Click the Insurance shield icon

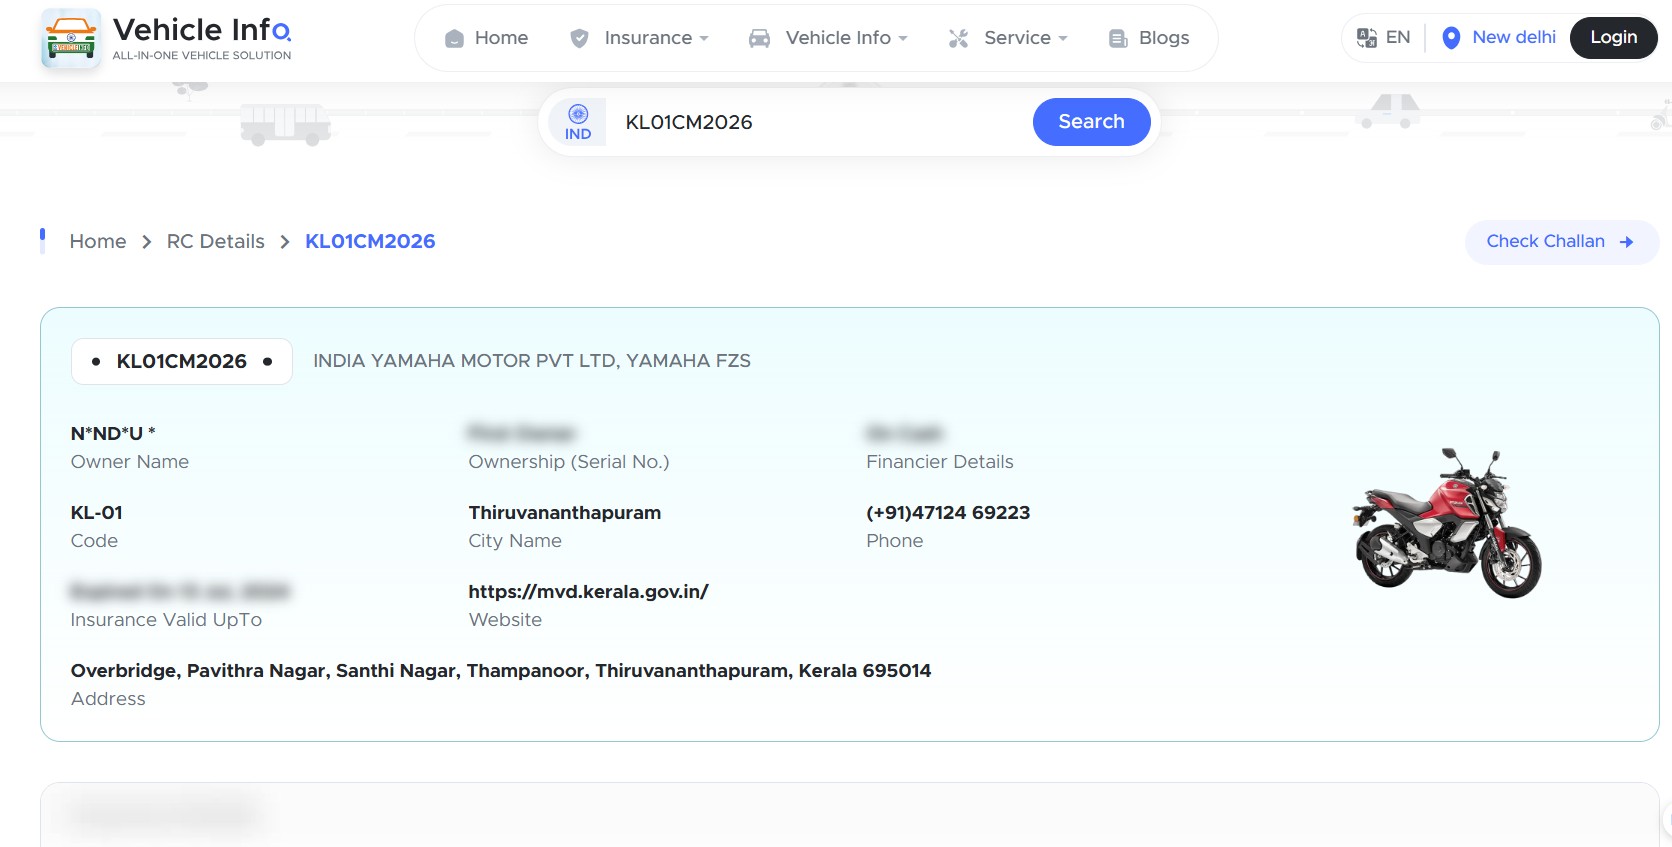click(x=579, y=39)
